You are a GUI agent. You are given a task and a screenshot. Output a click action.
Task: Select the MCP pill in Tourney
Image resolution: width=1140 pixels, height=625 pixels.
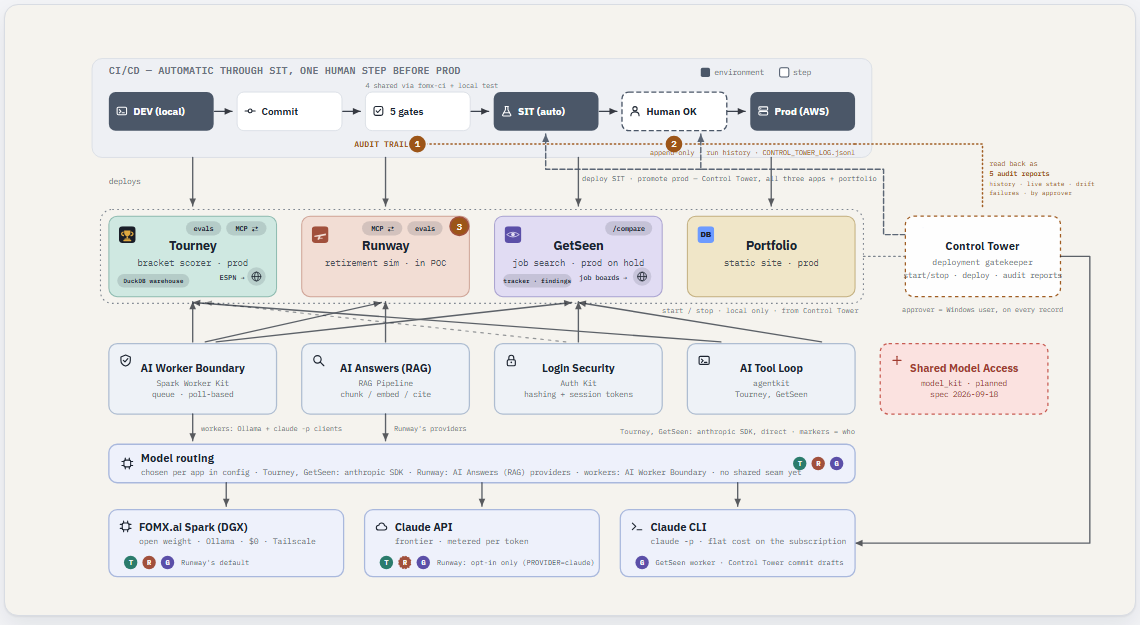[246, 228]
